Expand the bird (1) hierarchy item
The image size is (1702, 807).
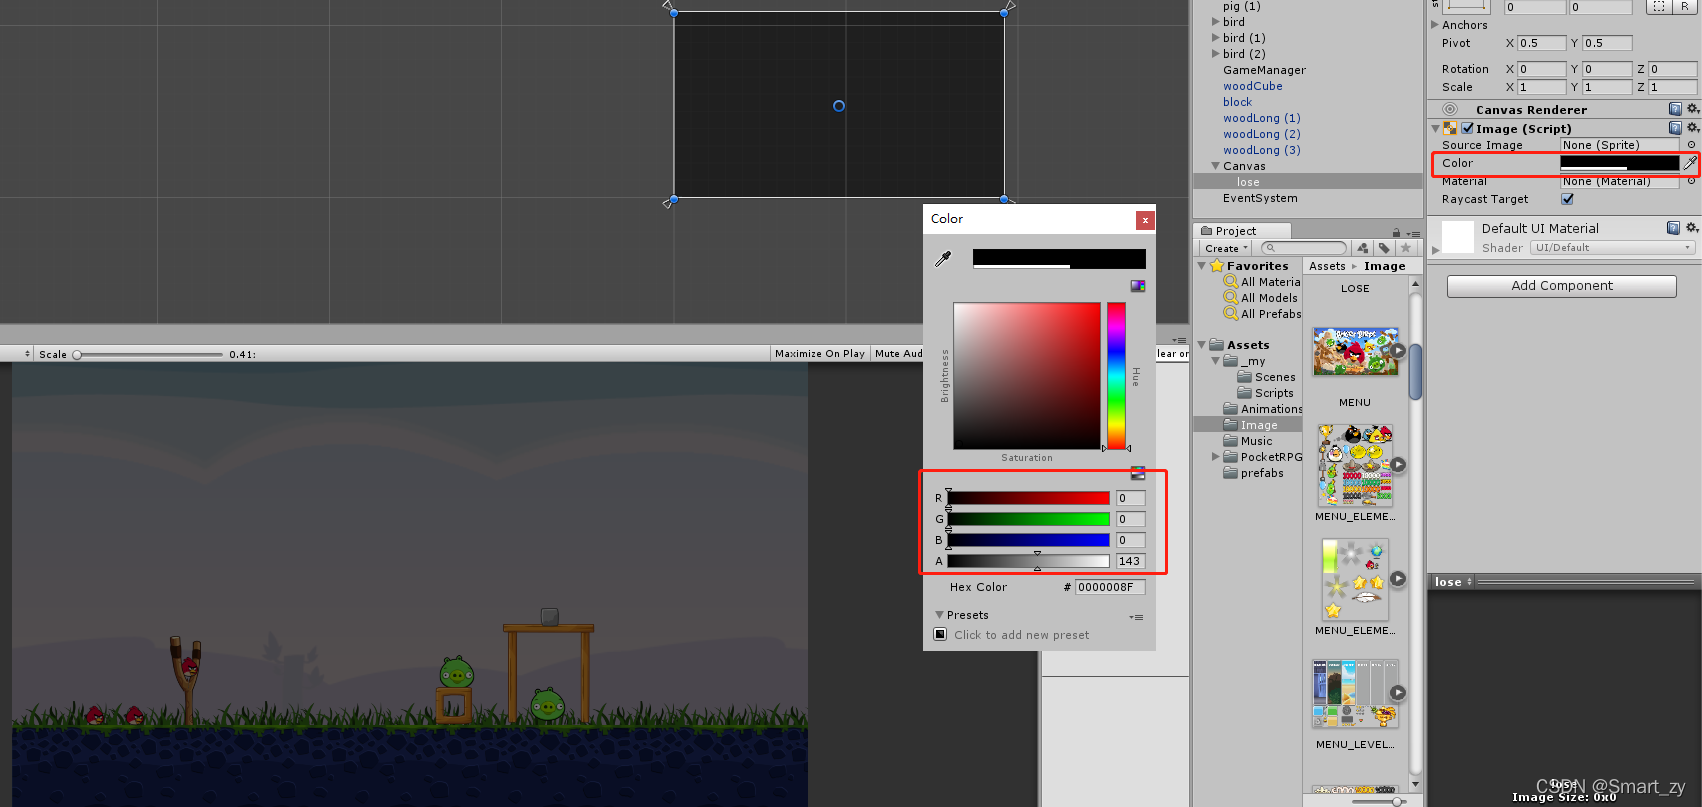point(1216,38)
